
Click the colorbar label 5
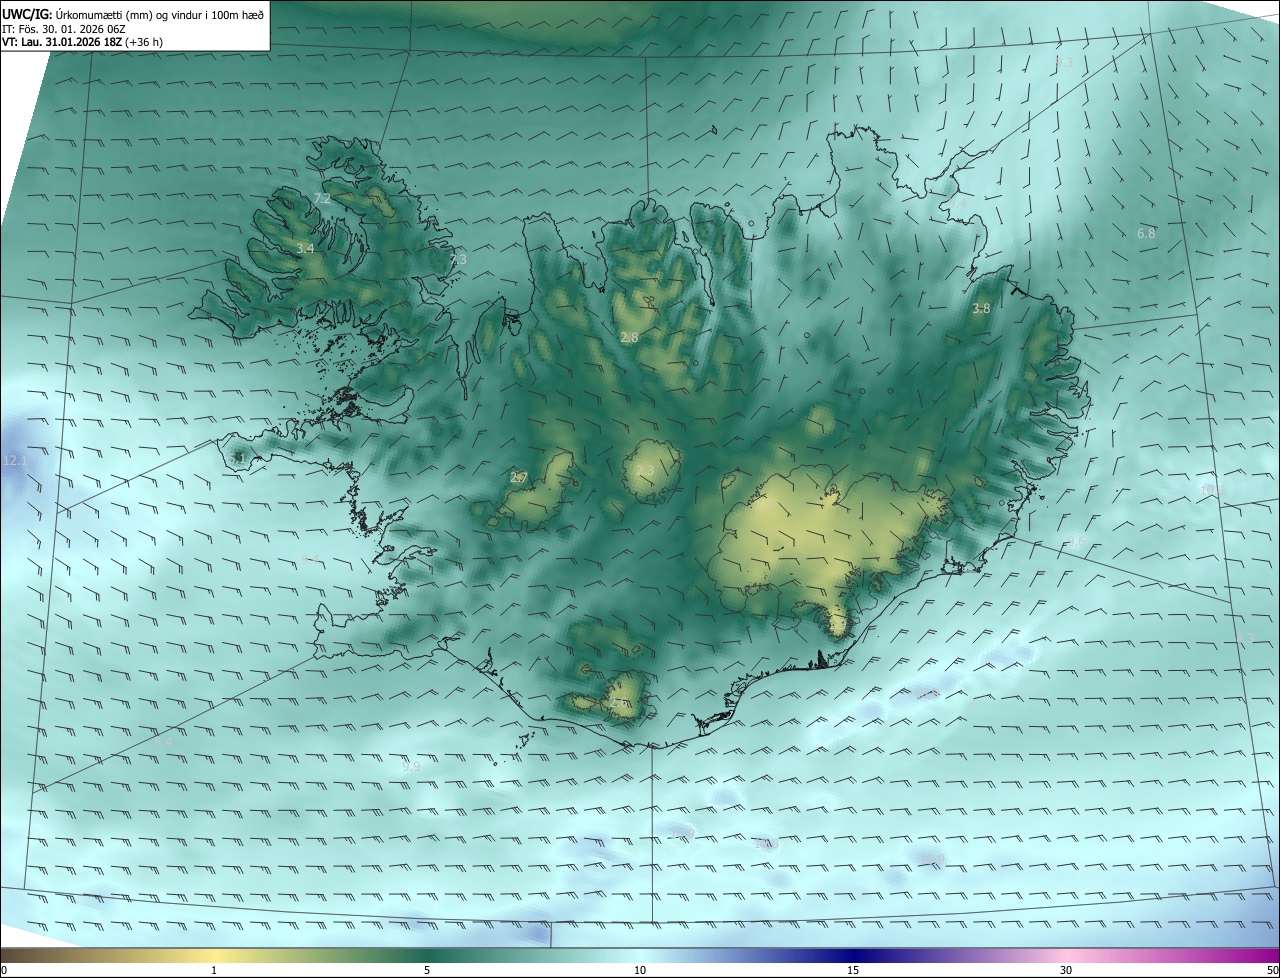click(427, 970)
